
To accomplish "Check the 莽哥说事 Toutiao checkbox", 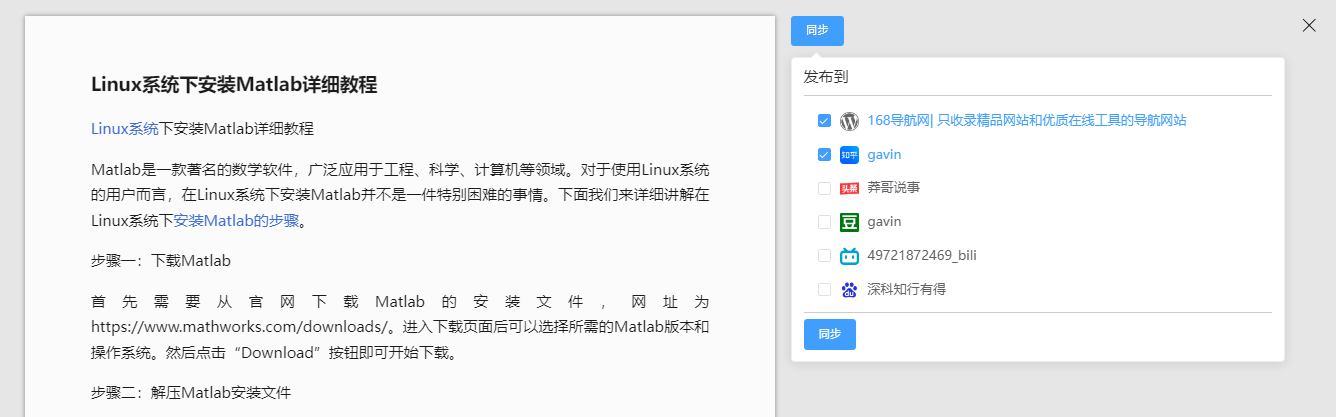I will point(824,189).
